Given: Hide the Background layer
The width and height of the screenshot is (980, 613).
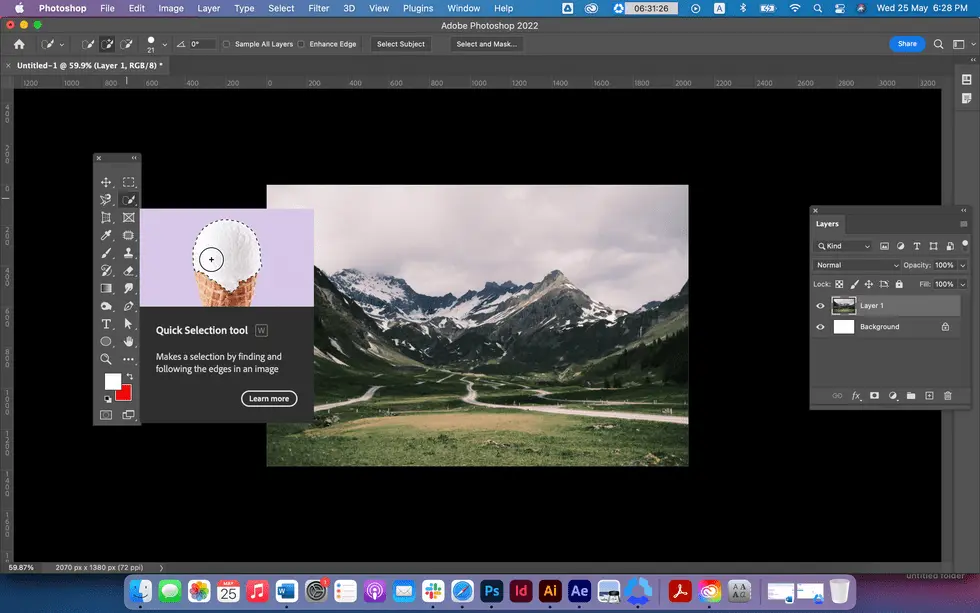Looking at the screenshot, I should coord(820,327).
